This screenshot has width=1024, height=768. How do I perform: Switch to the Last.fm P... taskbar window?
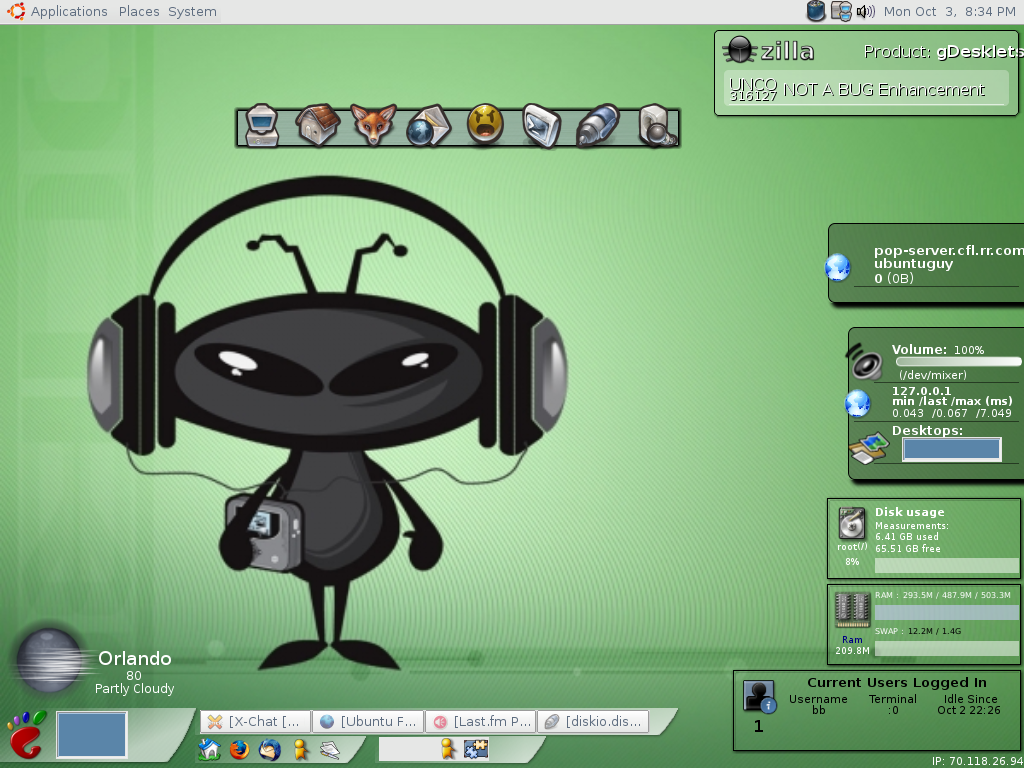point(481,722)
